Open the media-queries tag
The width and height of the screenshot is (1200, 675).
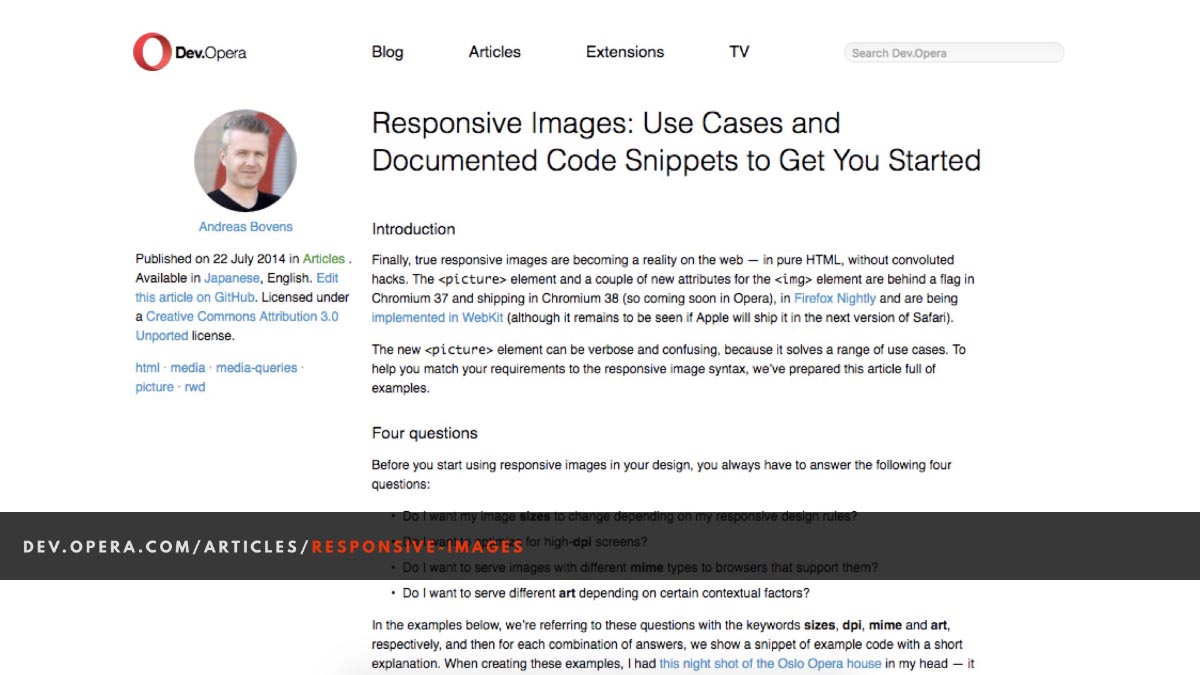tap(256, 368)
